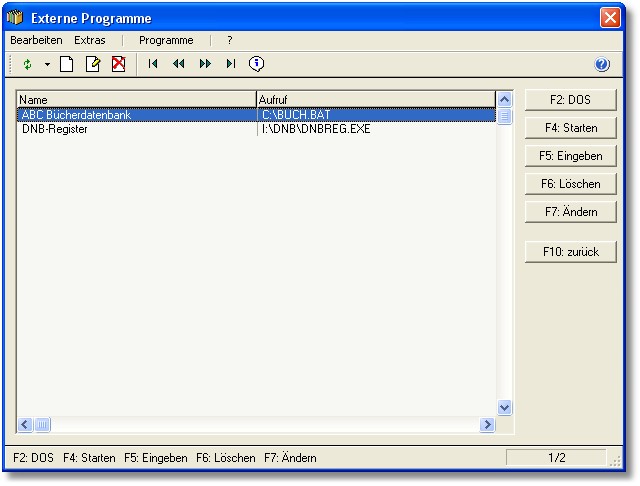
Task: Click the blue help icon in toolbar
Action: point(602,64)
